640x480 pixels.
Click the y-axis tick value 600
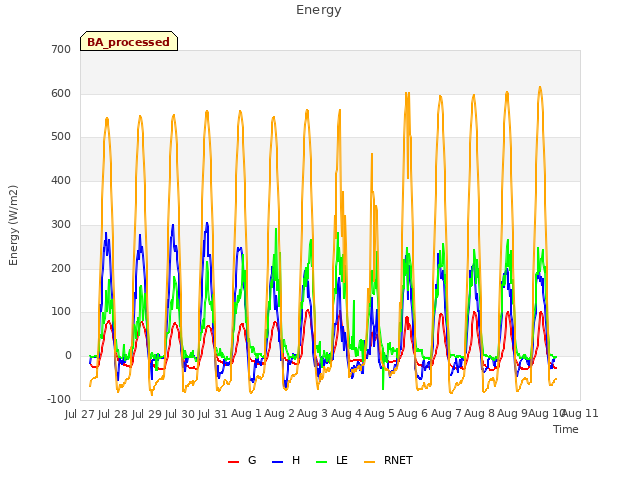(x=61, y=93)
